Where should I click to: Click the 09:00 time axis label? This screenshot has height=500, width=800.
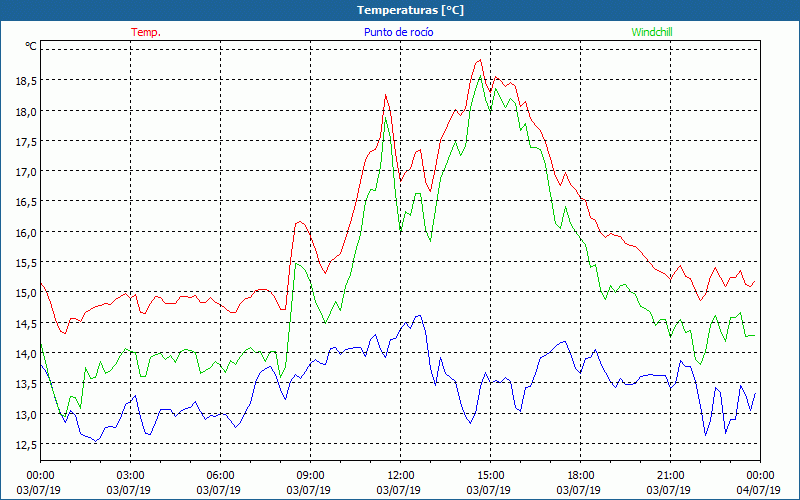[x=310, y=476]
